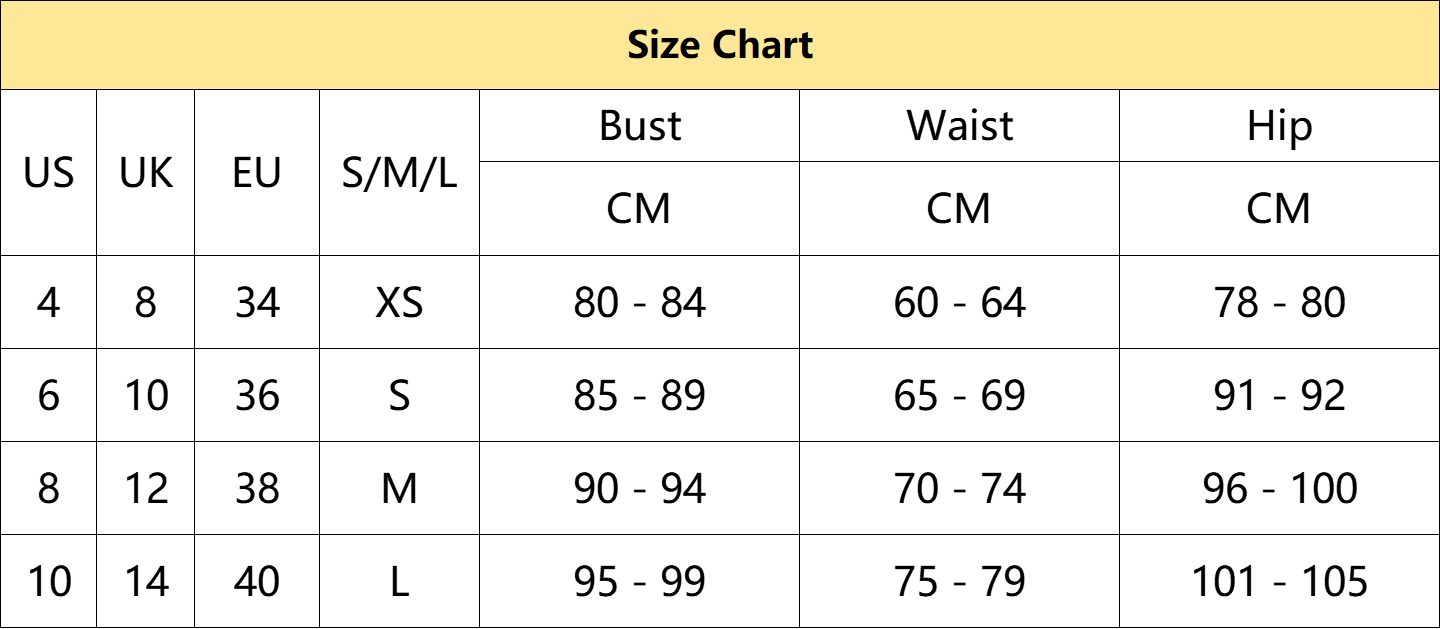This screenshot has width=1440, height=629.
Task: Select the size L cell
Action: 399,581
